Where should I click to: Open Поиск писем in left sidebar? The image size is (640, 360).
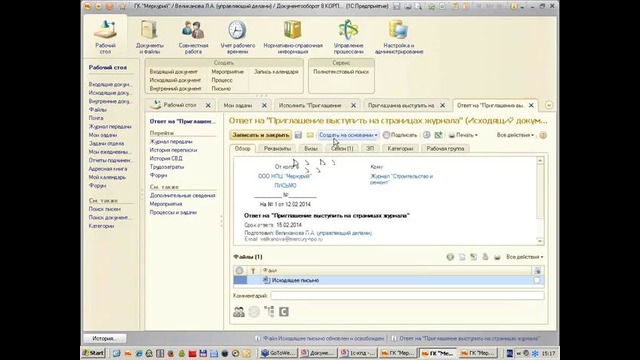point(104,209)
